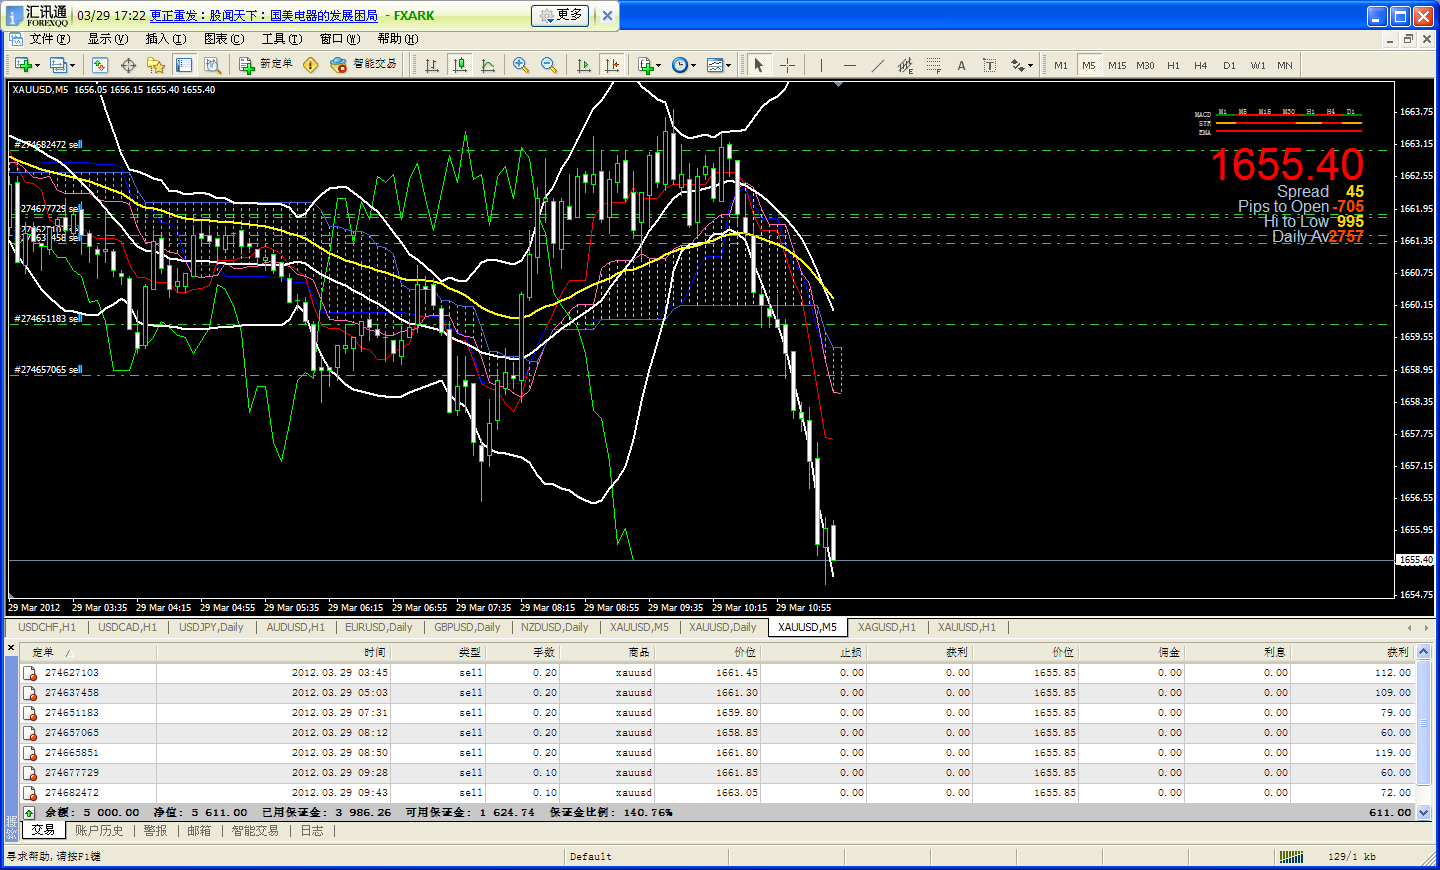Select the Fibonacci retracement tool

pos(933,65)
